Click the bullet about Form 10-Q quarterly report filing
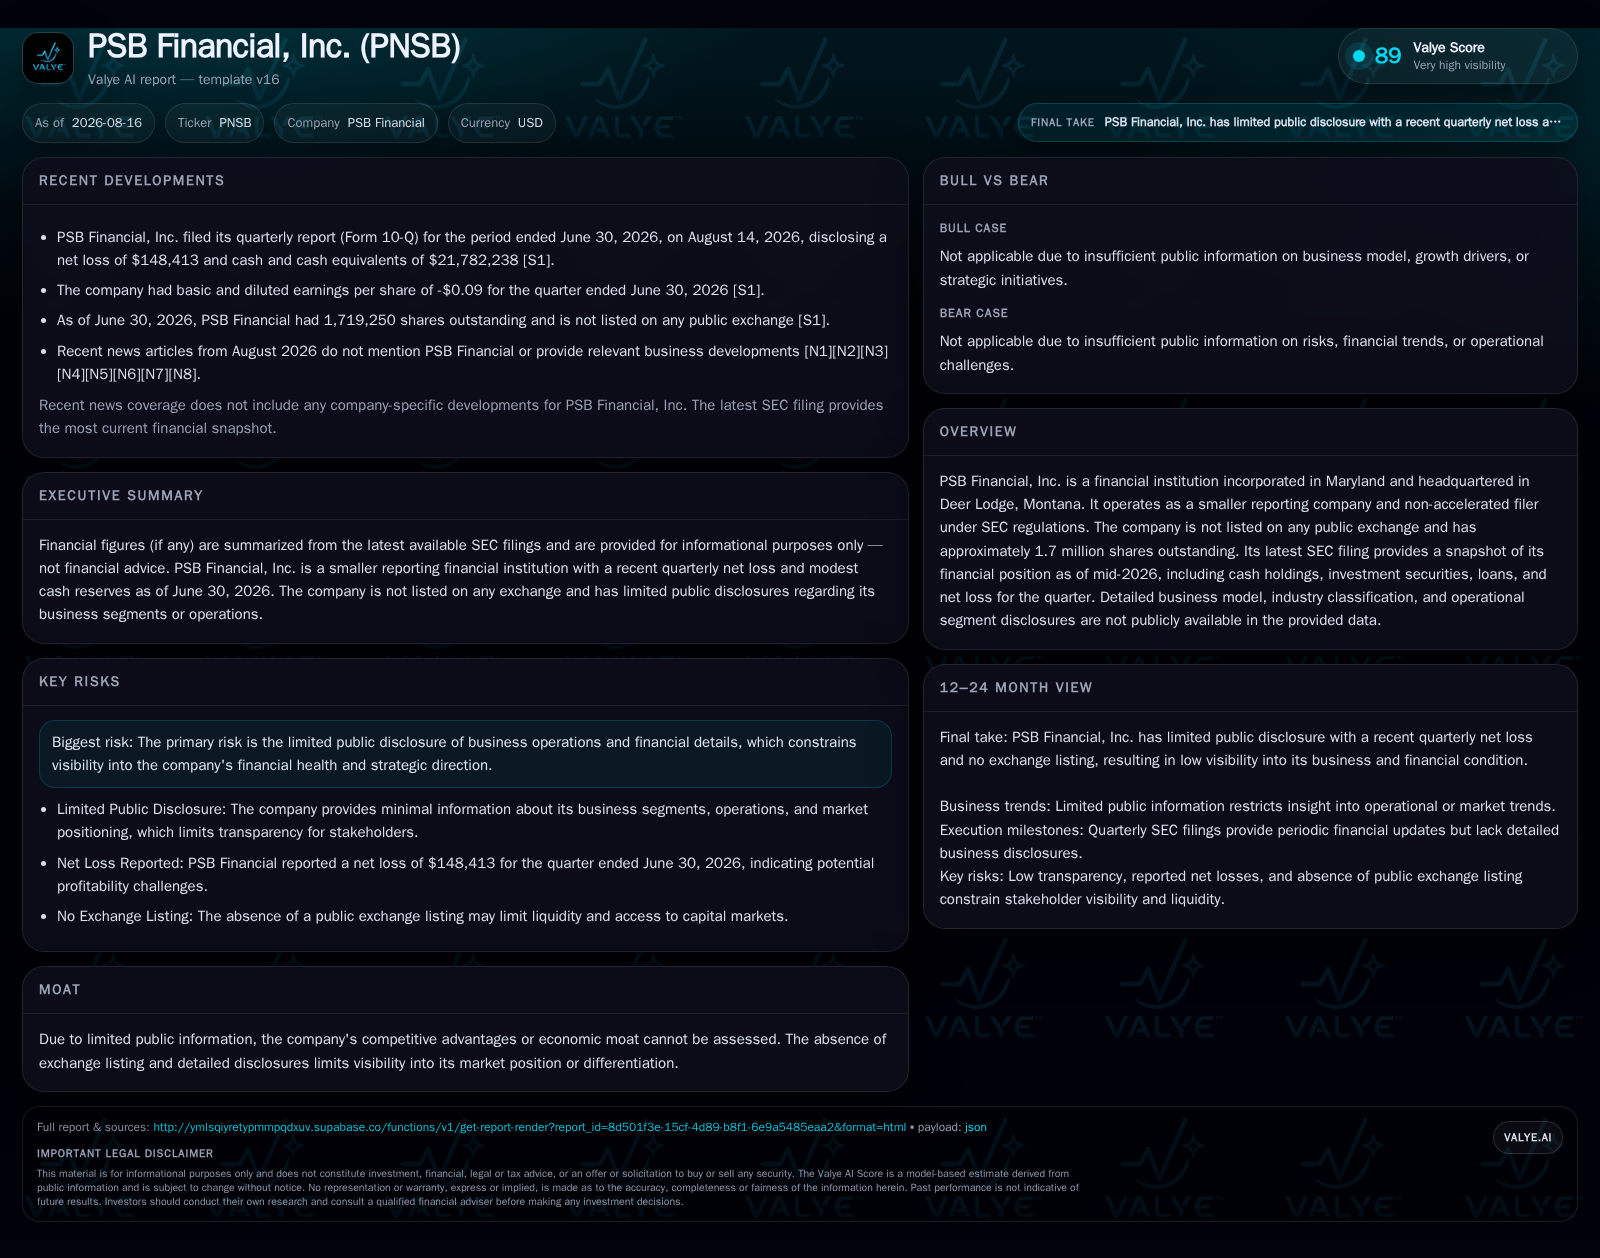 (472, 249)
